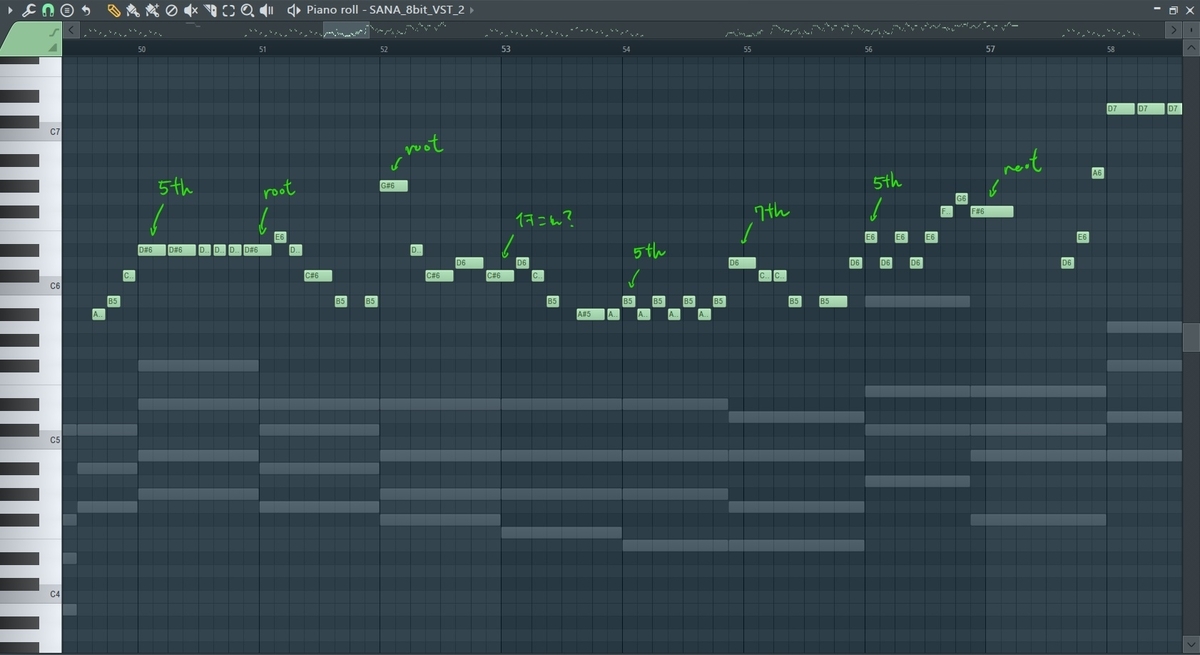Select the C#6 note after bar 51
The image size is (1200, 655).
318,276
